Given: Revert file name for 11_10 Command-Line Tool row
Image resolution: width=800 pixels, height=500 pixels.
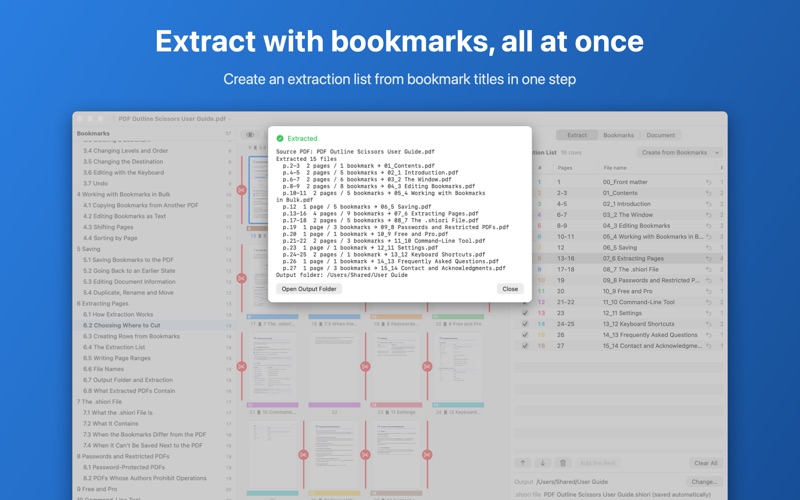Looking at the screenshot, I should tap(709, 302).
